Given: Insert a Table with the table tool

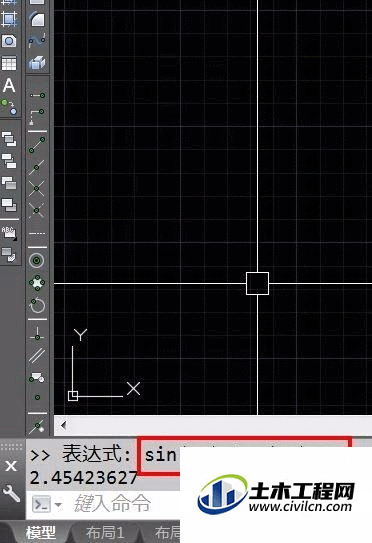Looking at the screenshot, I should 9,63.
